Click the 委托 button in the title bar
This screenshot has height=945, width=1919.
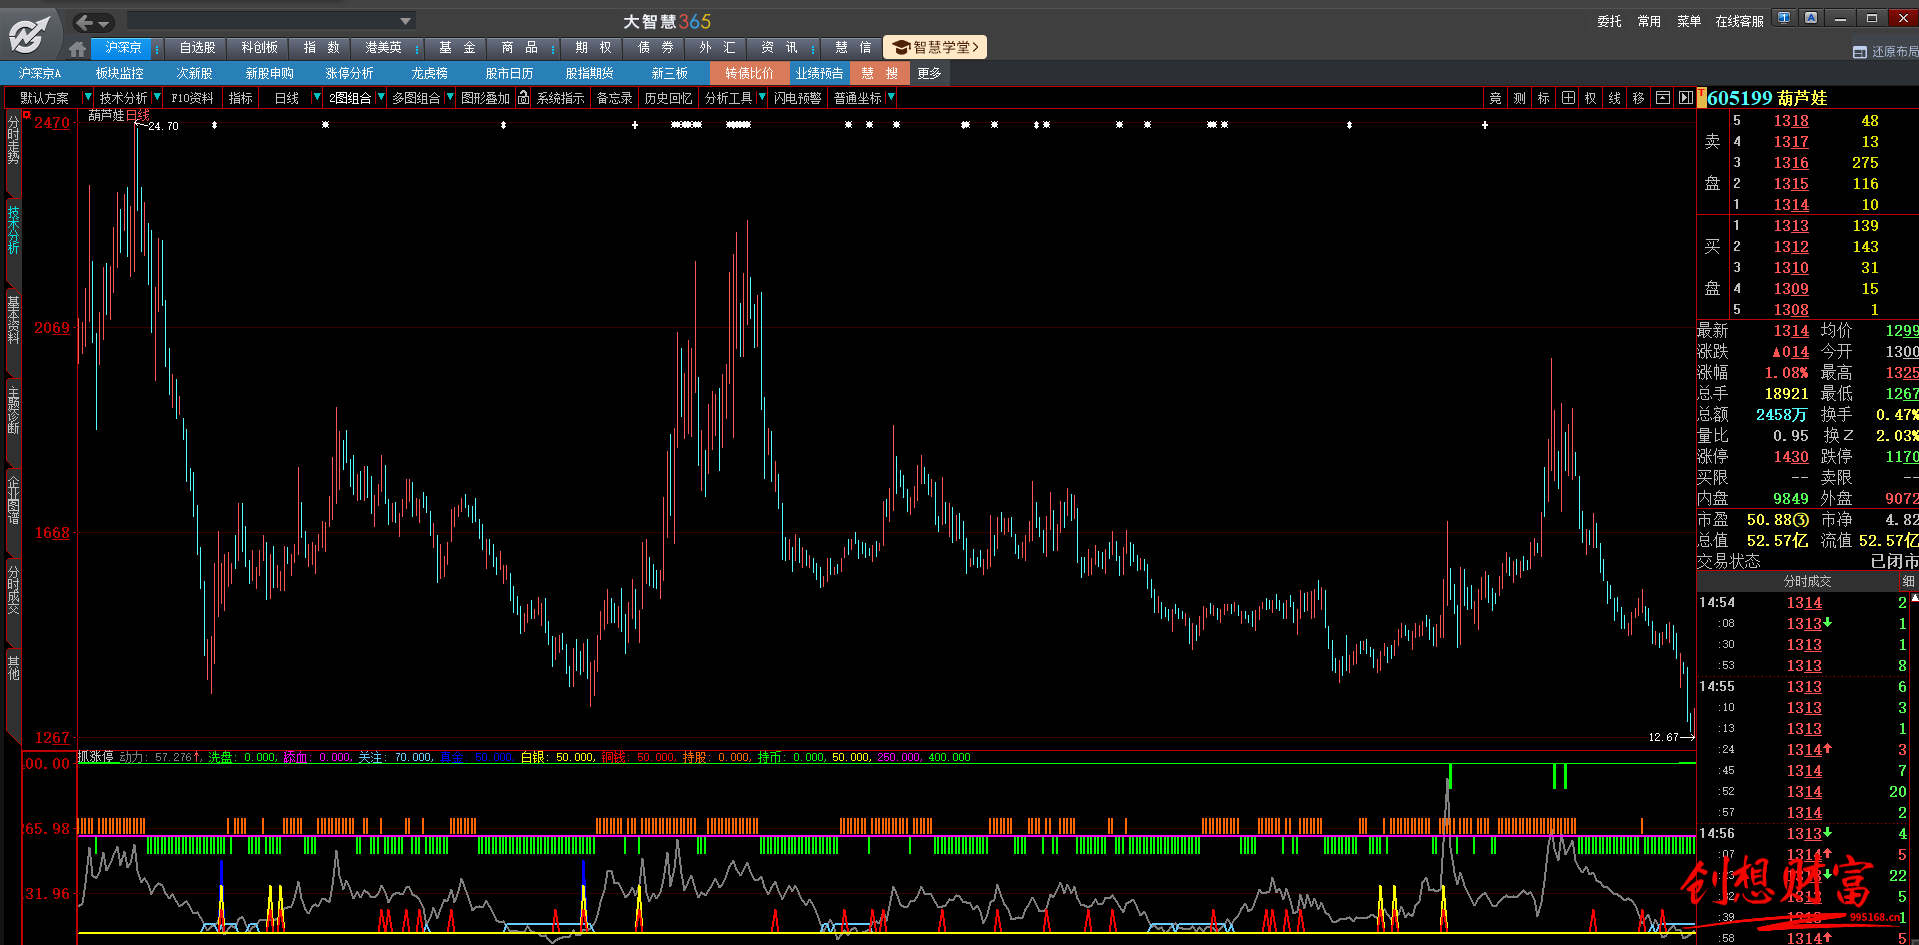[x=1609, y=21]
